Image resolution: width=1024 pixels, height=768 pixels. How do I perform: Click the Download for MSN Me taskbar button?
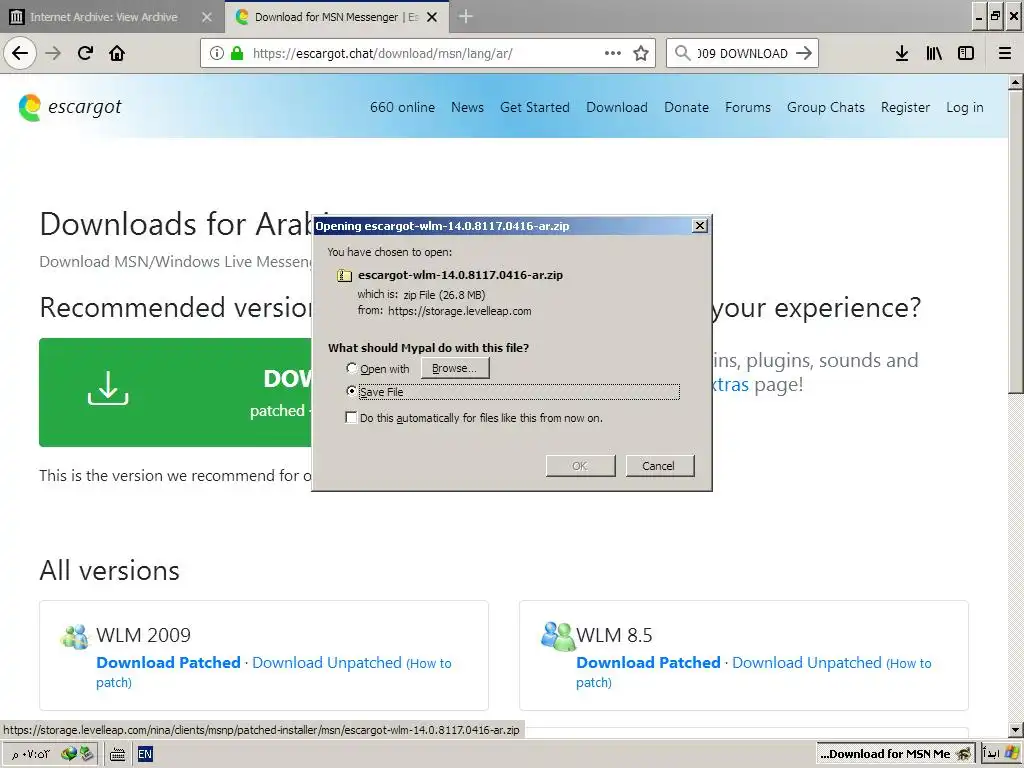[895, 754]
